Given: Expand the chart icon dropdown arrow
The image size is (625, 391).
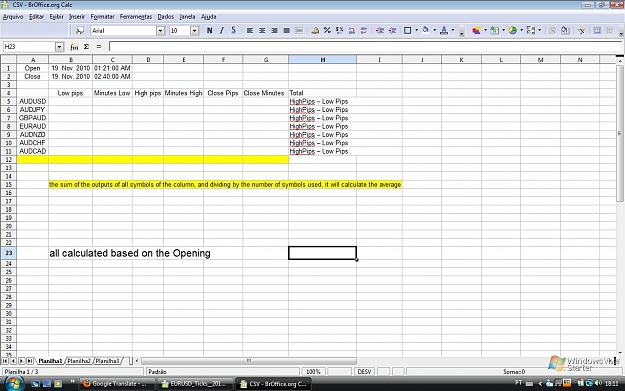Looking at the screenshot, I should [521, 30].
